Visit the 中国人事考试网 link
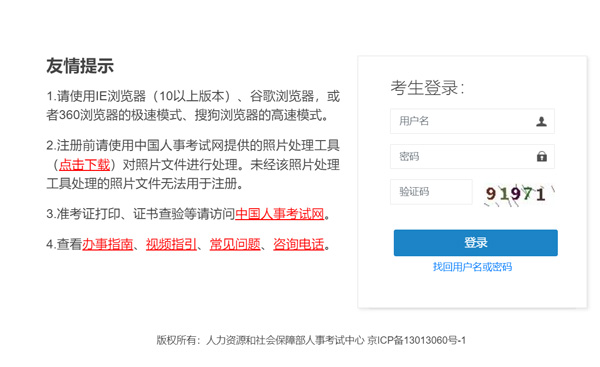 (x=280, y=214)
